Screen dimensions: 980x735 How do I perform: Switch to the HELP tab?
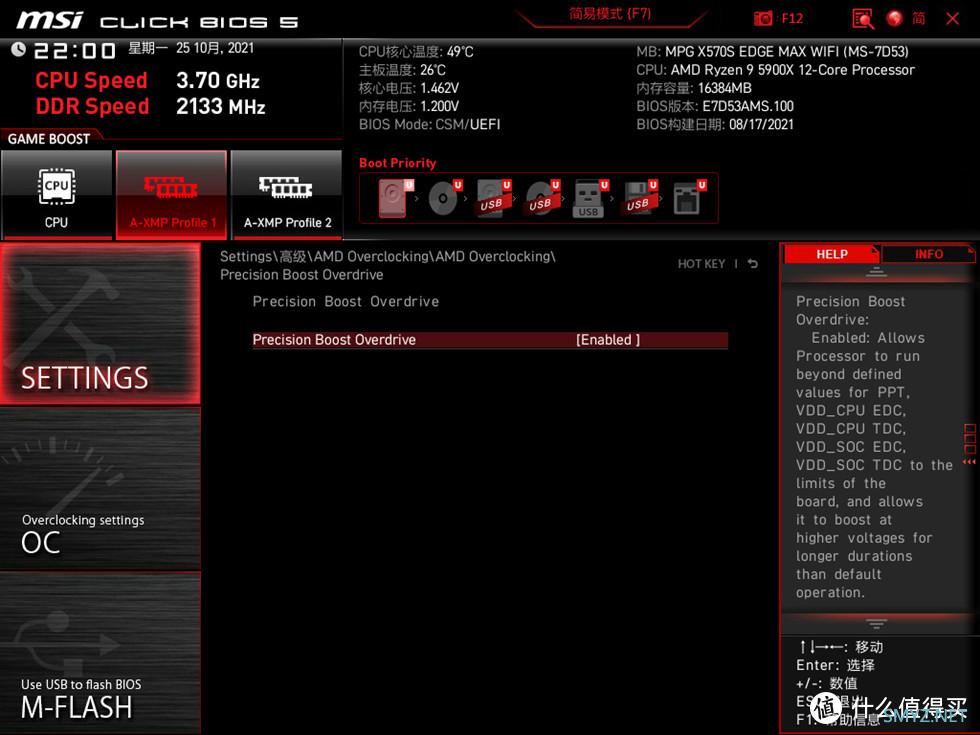831,254
